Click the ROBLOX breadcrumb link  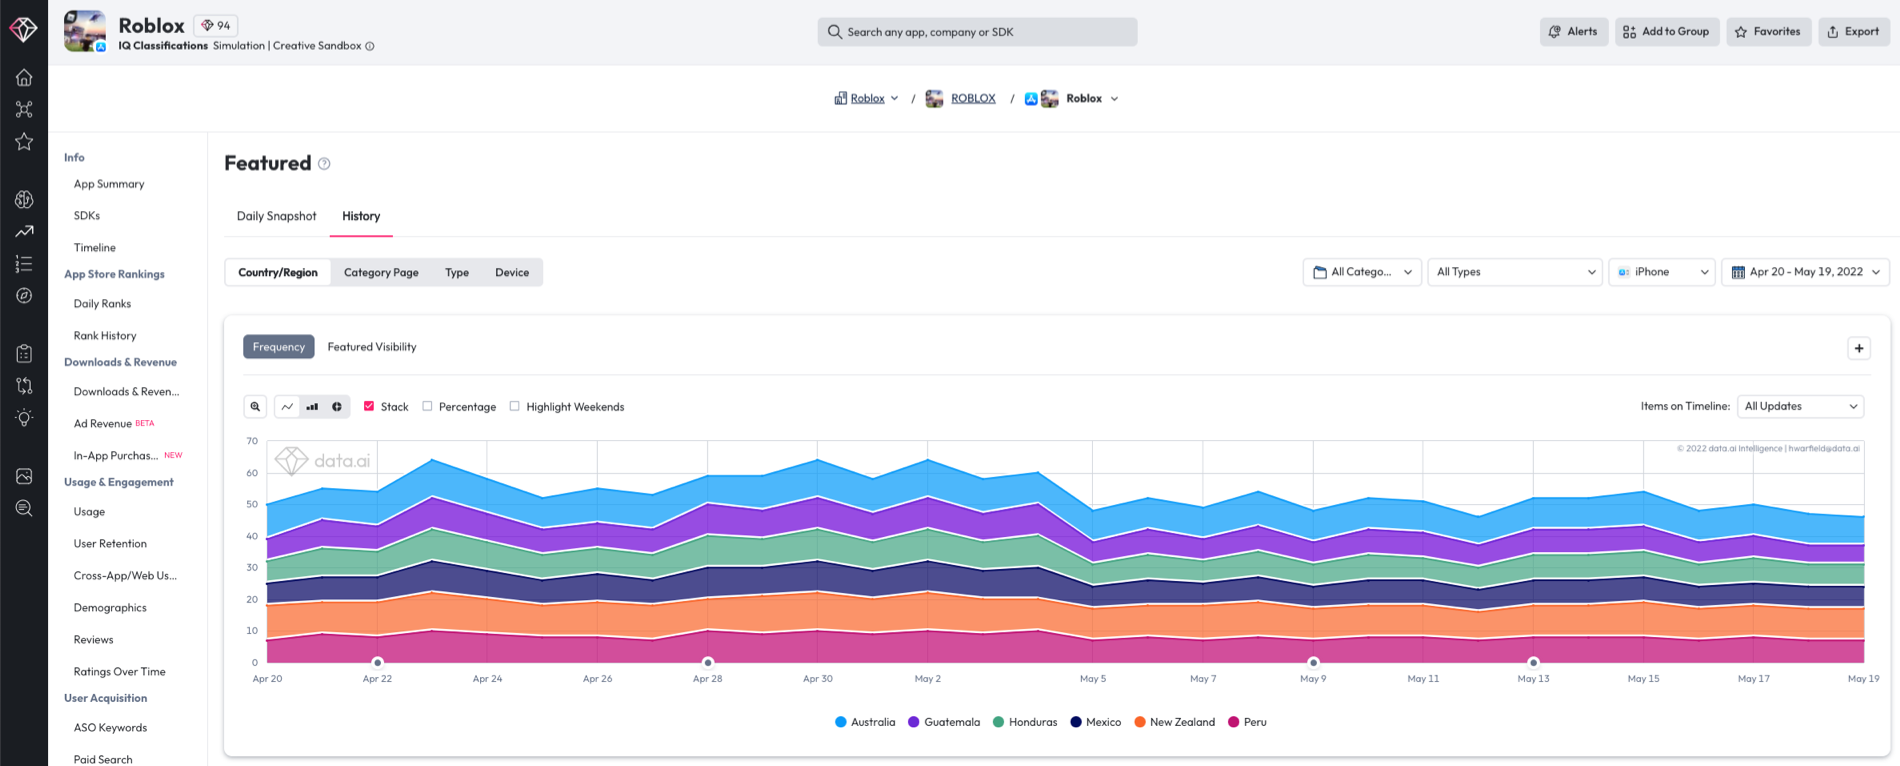click(x=973, y=98)
